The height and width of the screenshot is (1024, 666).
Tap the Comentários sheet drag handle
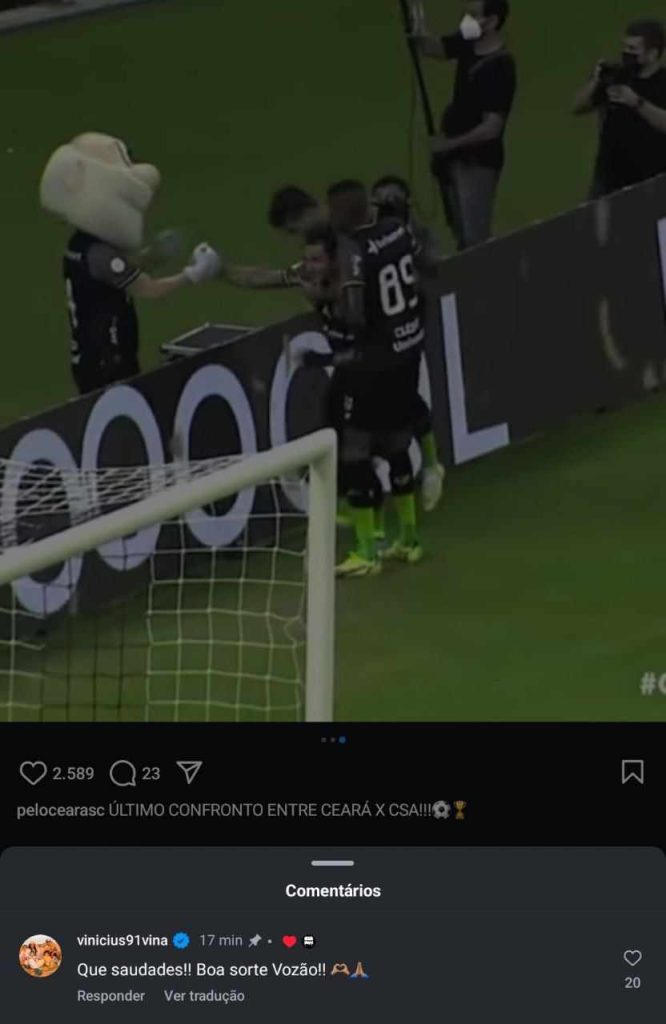[x=332, y=863]
